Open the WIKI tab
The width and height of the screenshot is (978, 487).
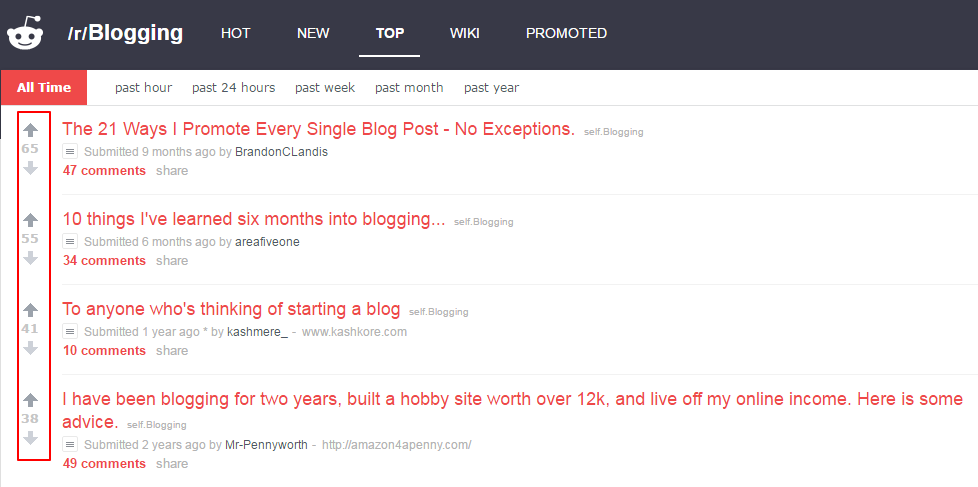(465, 33)
